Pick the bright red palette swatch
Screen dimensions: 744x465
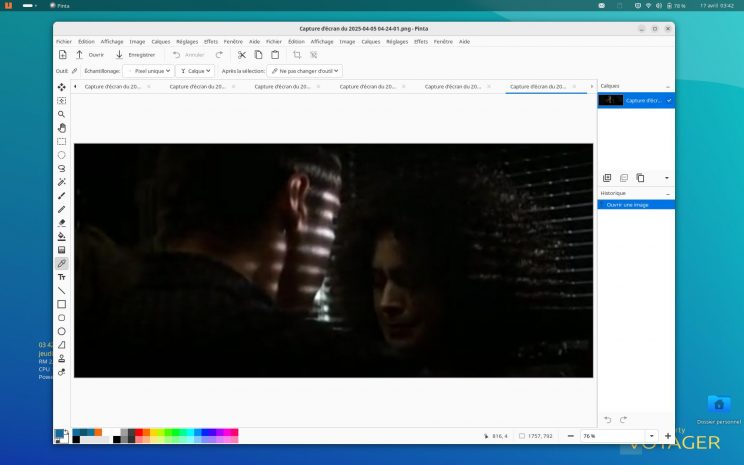tap(139, 432)
